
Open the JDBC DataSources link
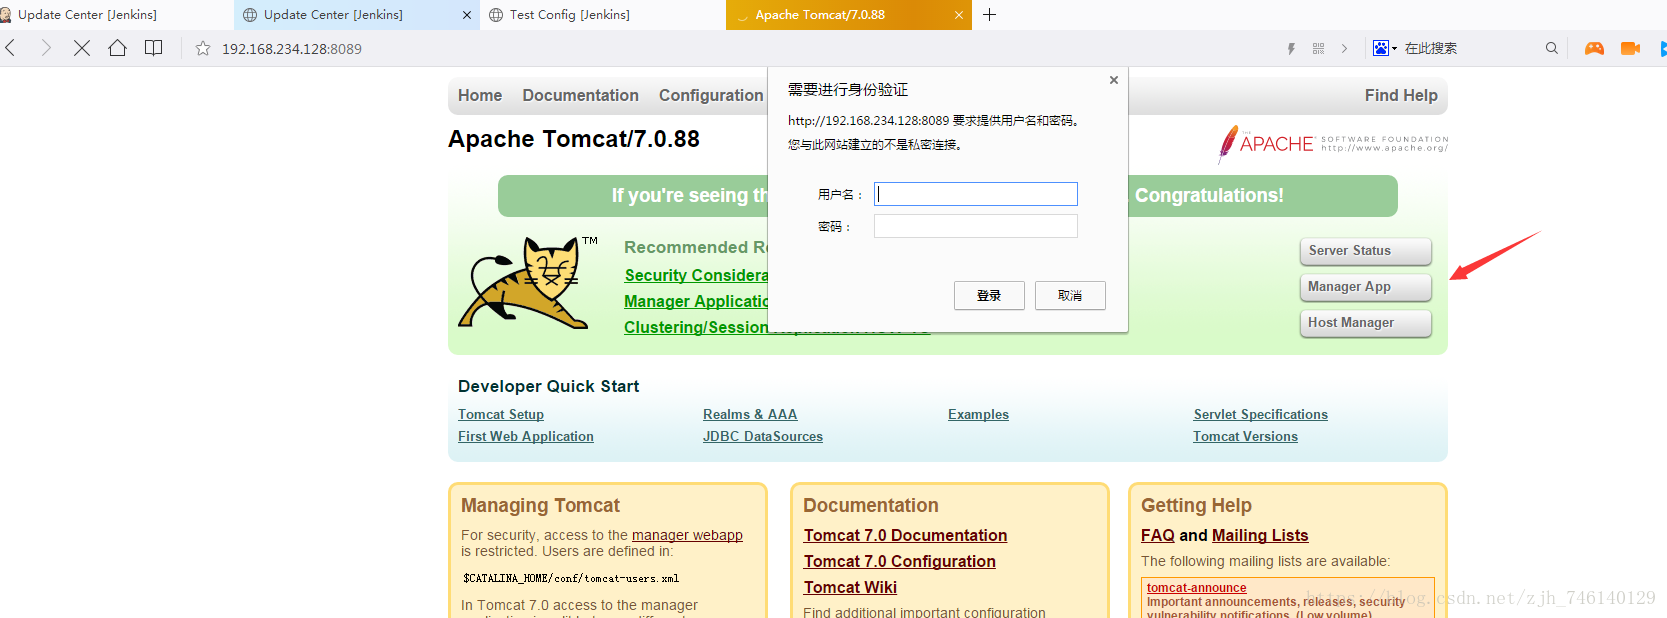point(763,436)
